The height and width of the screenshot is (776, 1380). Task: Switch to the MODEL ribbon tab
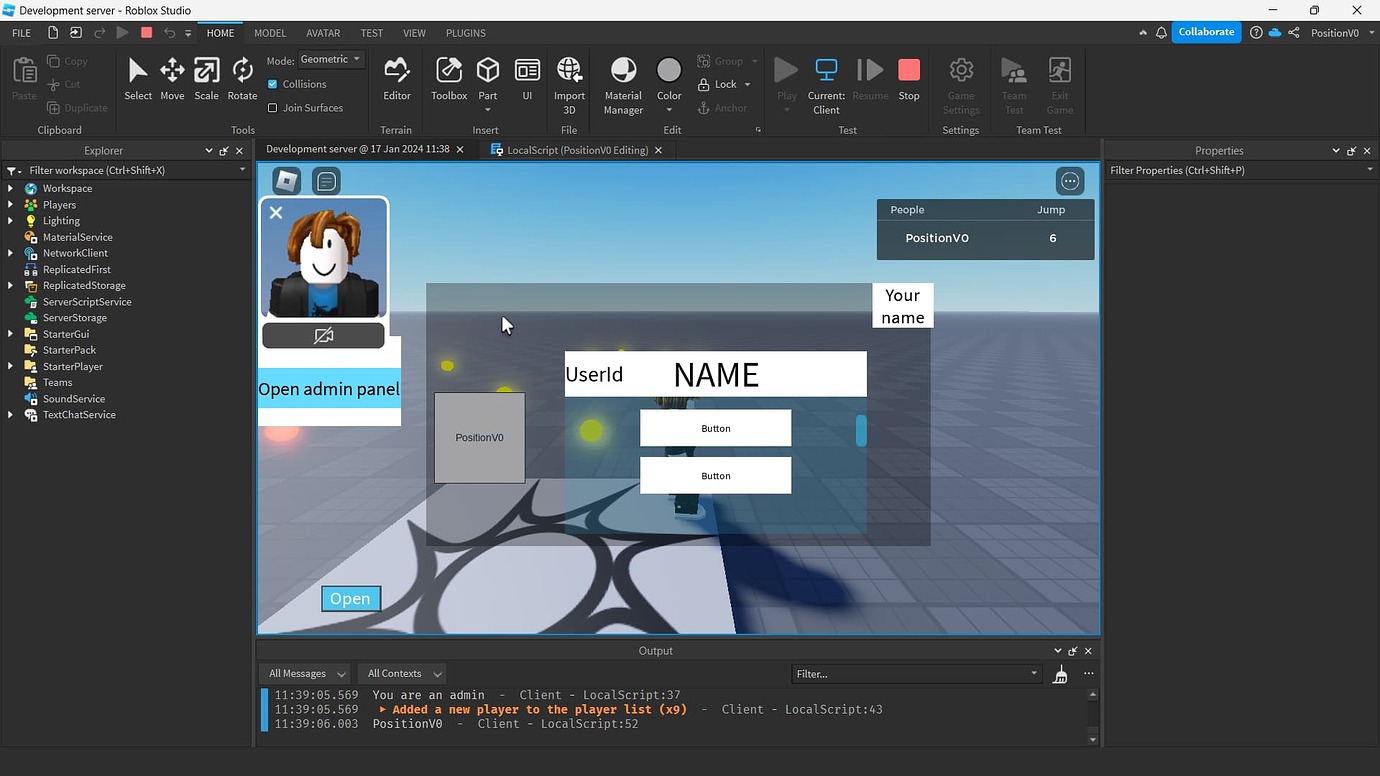(269, 32)
